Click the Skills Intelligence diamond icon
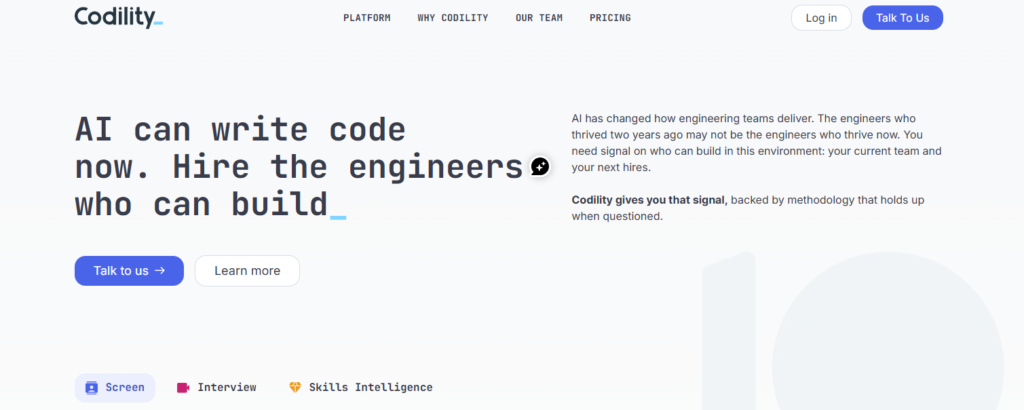This screenshot has height=410, width=1024. [295, 387]
